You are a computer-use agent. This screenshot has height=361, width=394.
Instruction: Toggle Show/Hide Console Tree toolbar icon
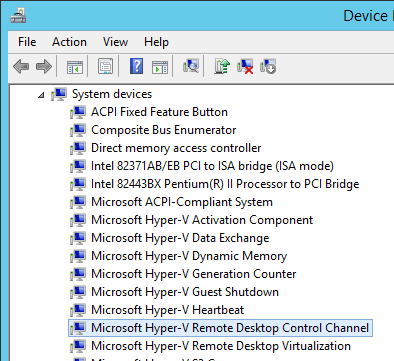point(75,67)
